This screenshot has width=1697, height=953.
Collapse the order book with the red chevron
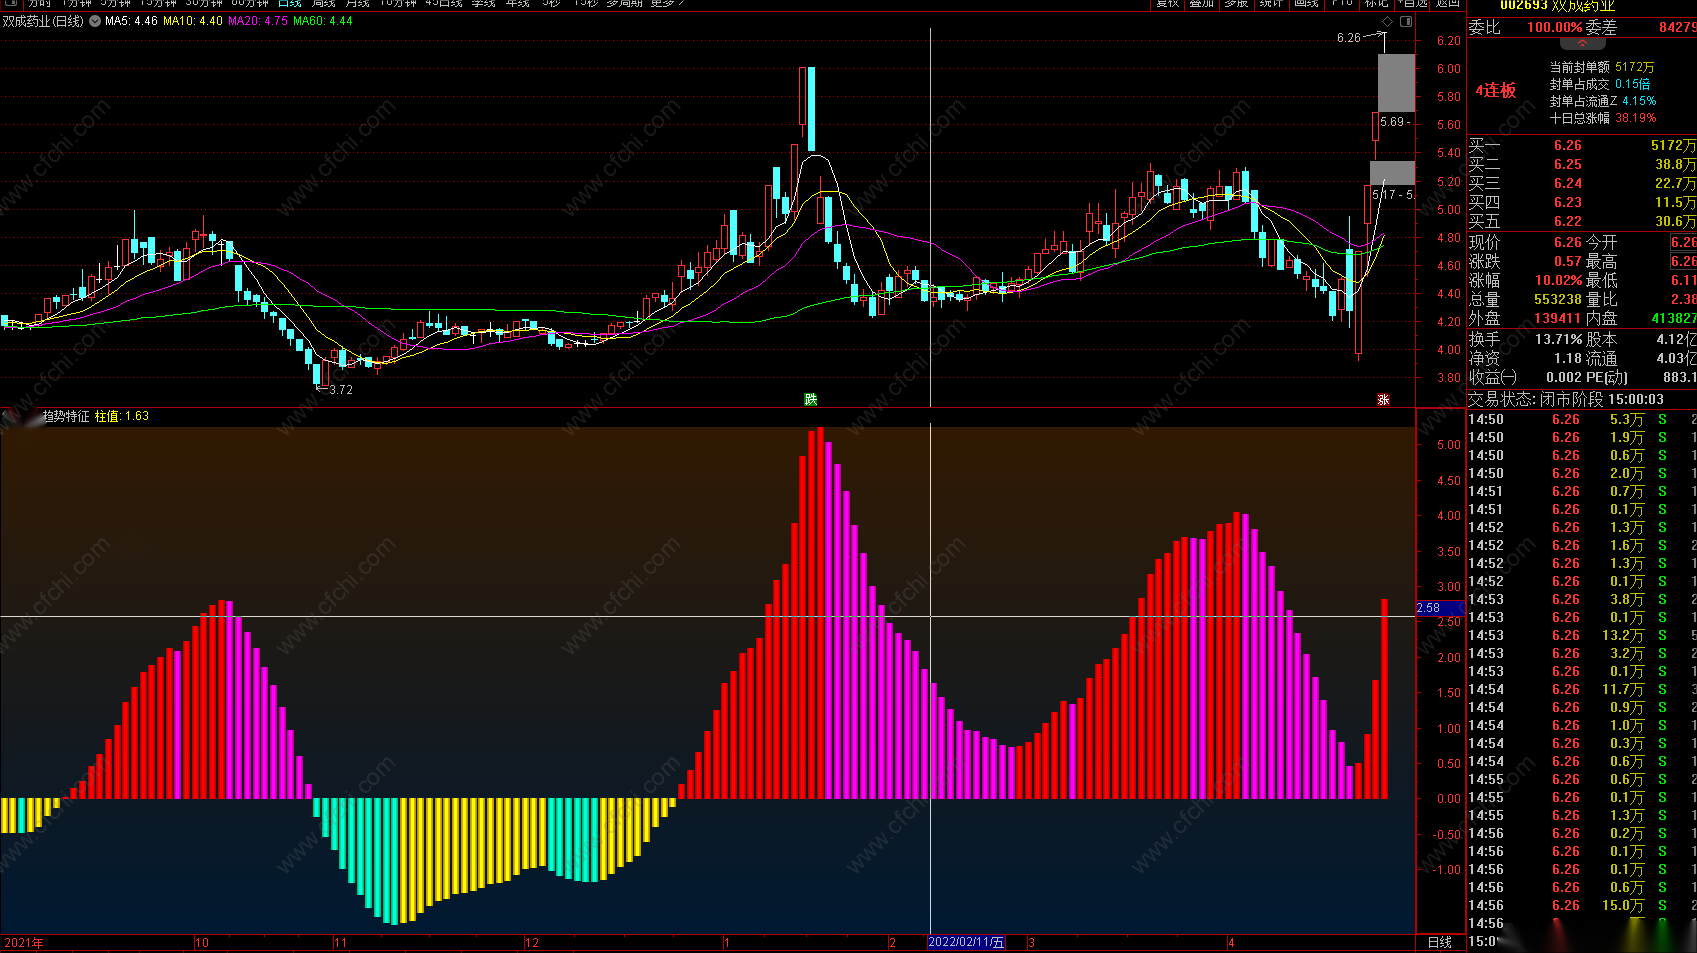click(1582, 43)
